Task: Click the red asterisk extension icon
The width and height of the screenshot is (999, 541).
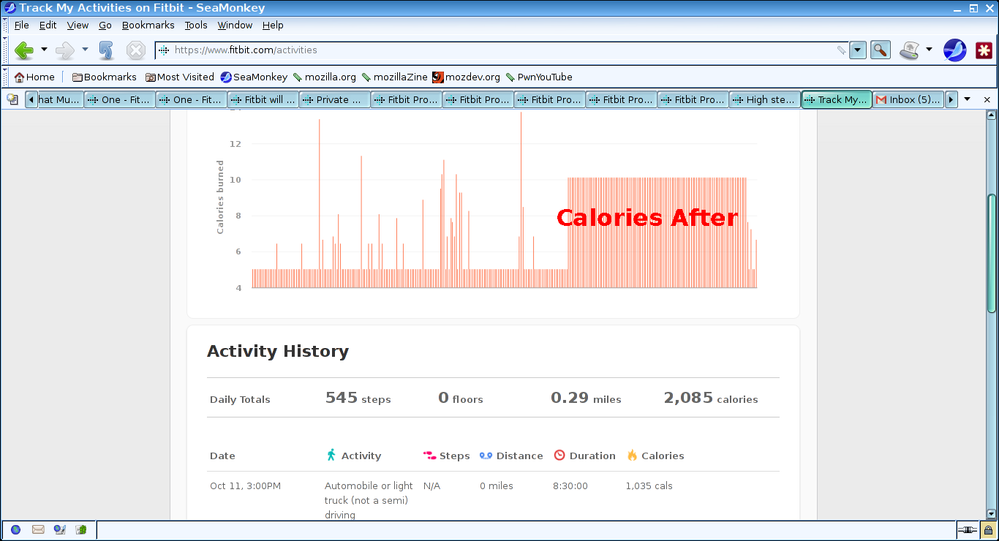Action: pyautogui.click(x=984, y=50)
